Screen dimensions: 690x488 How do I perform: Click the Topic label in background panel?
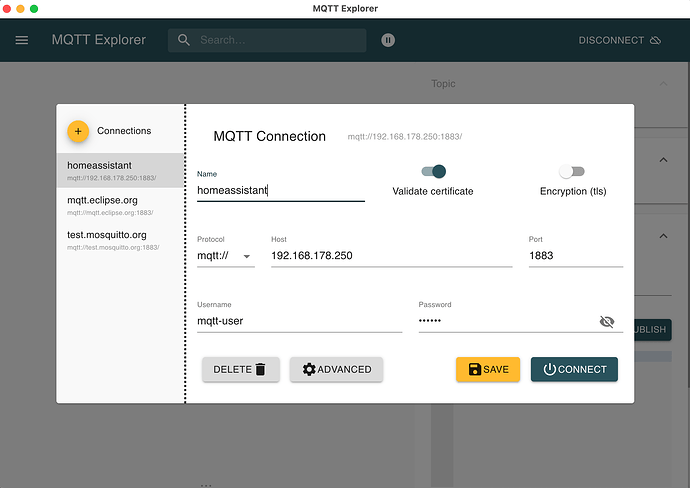pos(443,84)
